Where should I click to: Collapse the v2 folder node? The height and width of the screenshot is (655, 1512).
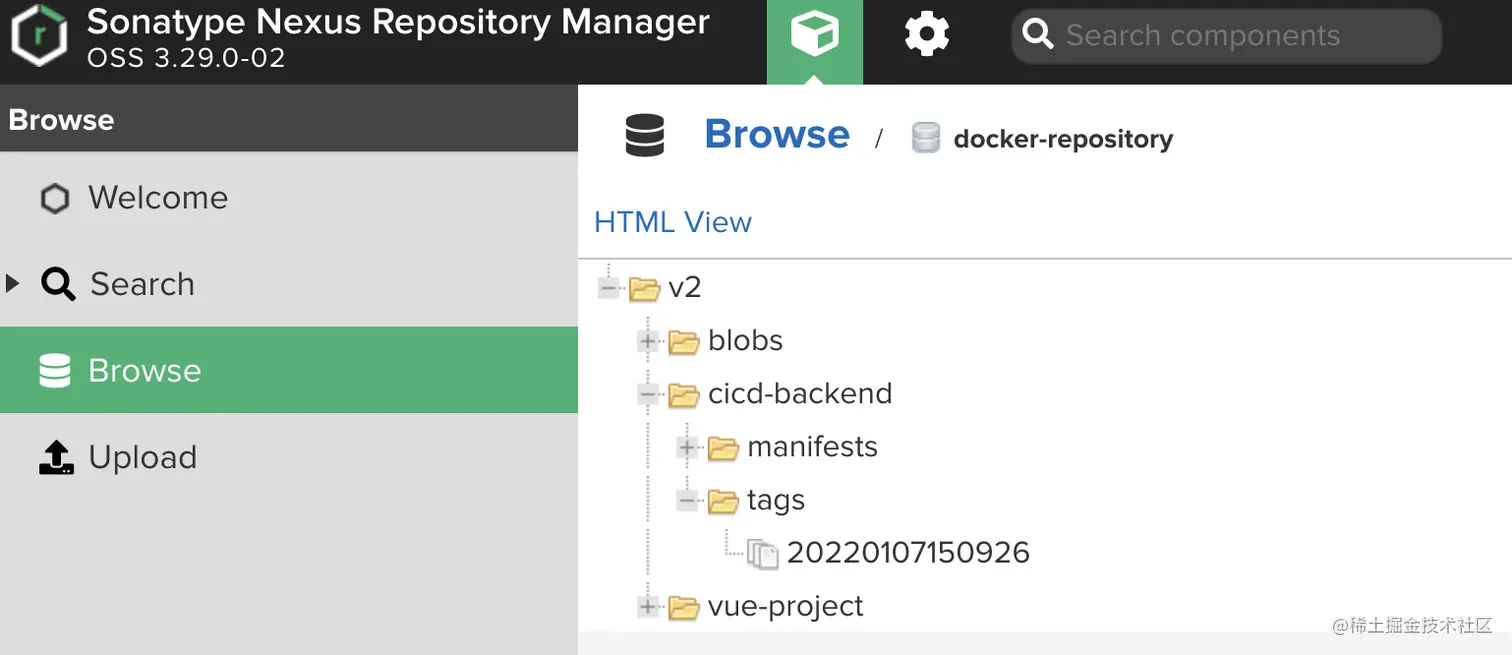[608, 288]
